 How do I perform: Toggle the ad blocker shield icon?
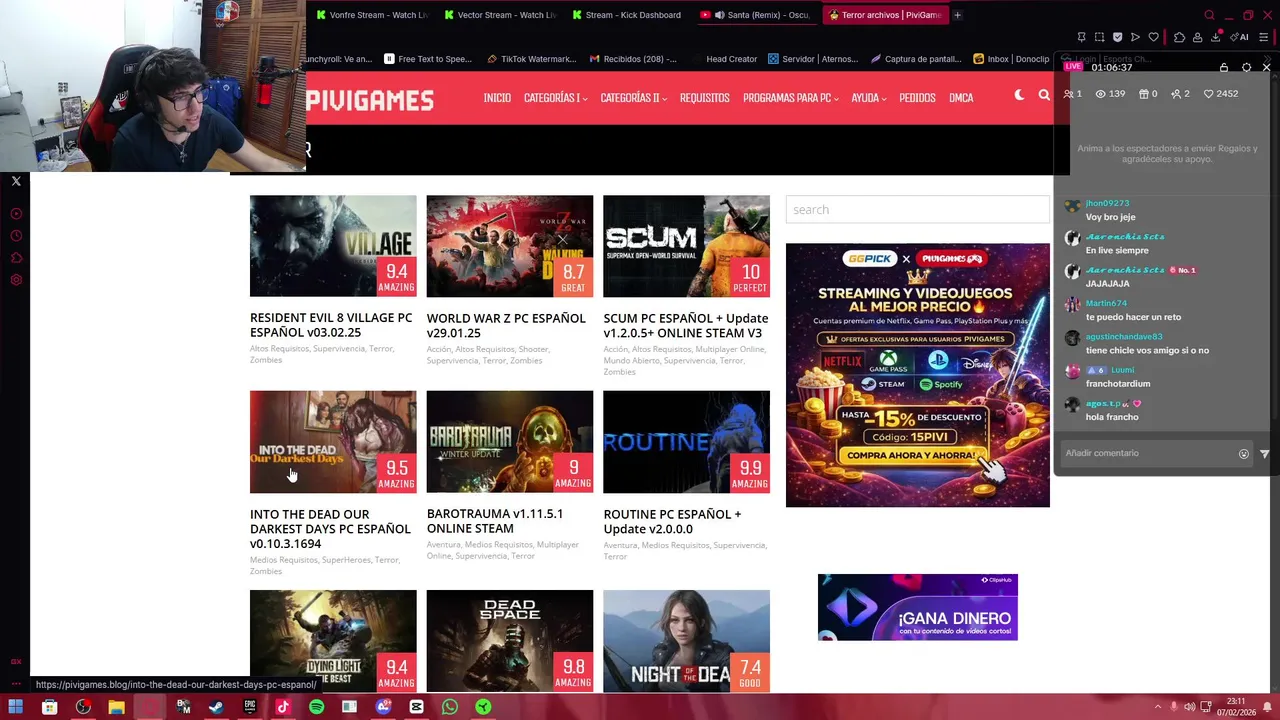tap(1117, 37)
